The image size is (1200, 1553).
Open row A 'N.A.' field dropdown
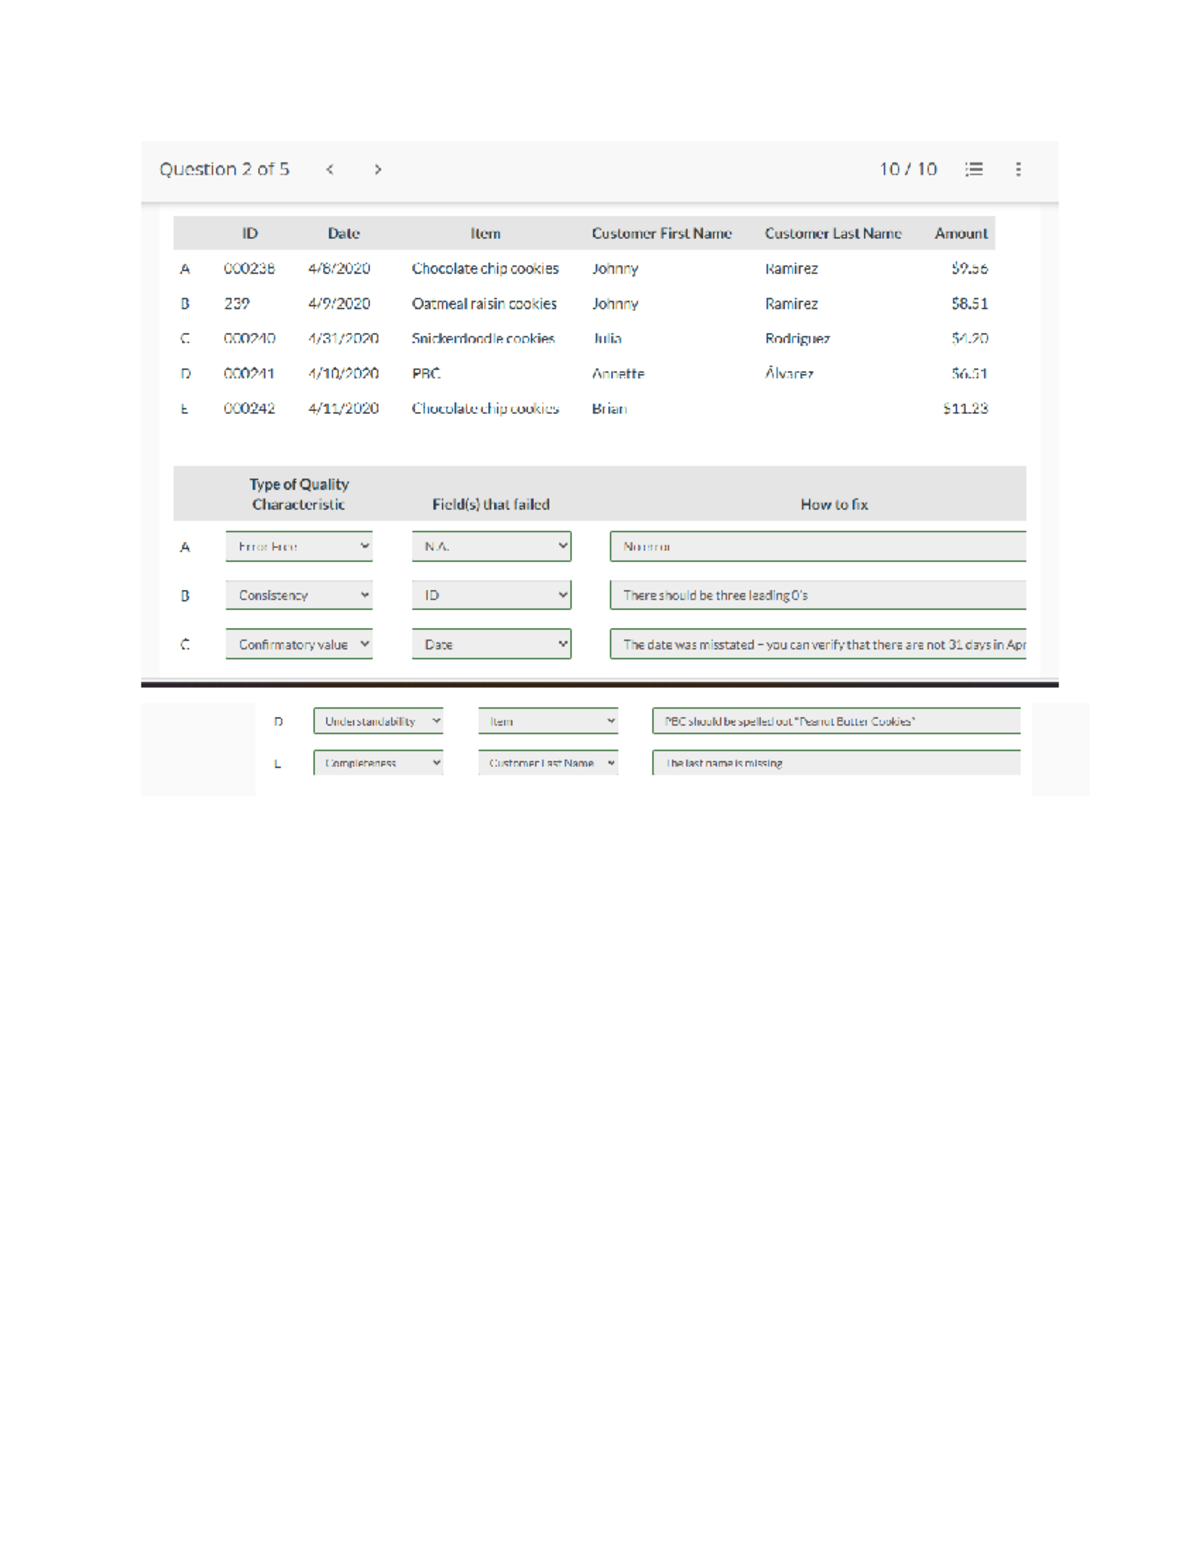491,547
